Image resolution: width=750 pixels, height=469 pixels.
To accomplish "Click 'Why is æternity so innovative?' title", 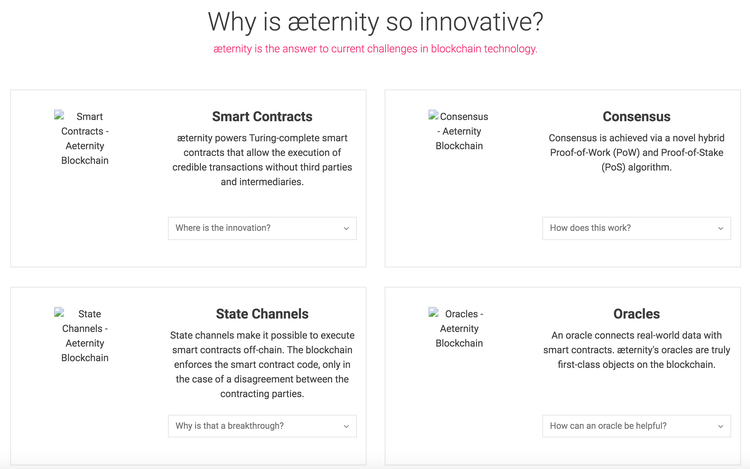I will coord(375,21).
